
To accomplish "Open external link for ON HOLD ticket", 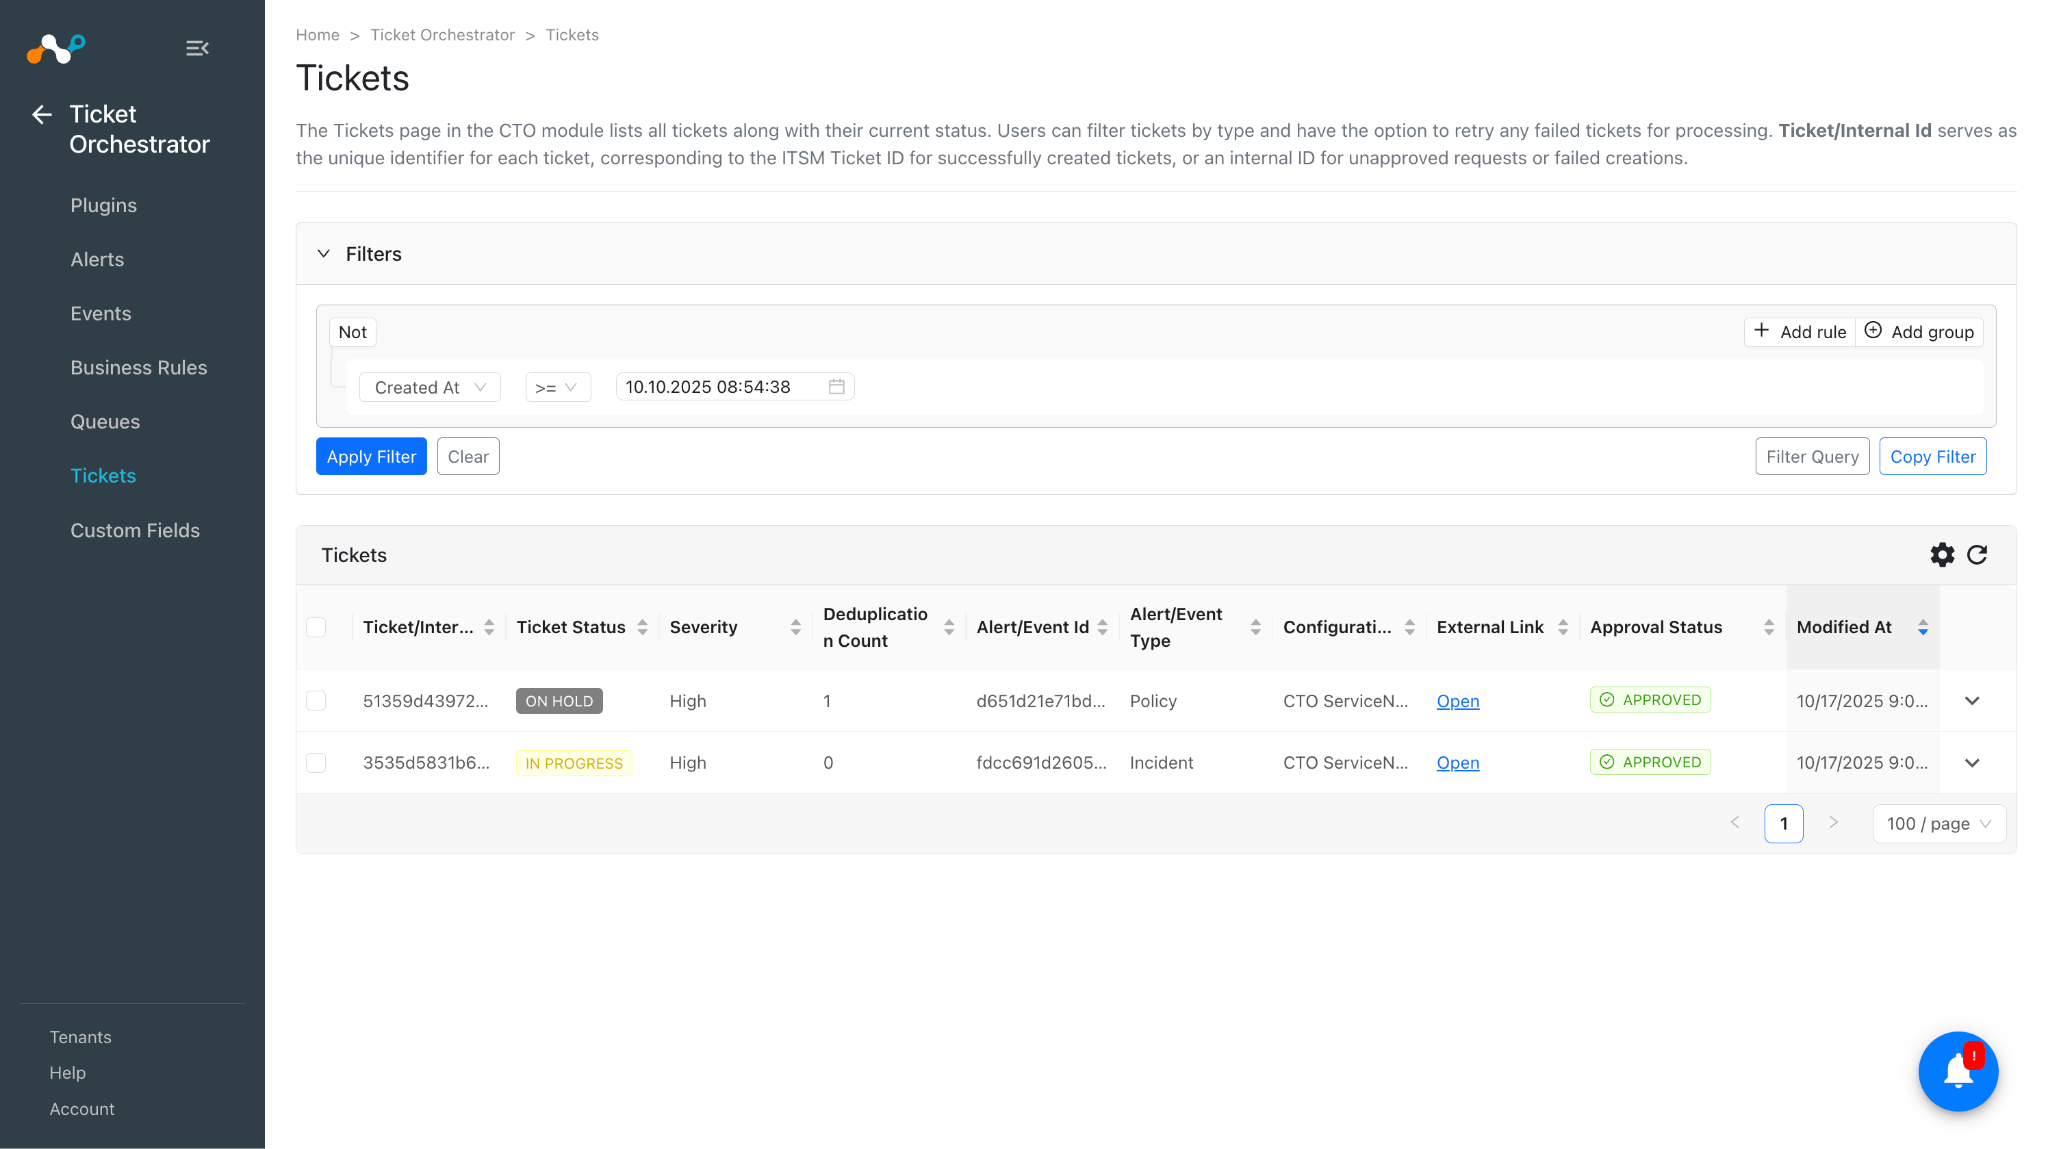I will tap(1458, 701).
